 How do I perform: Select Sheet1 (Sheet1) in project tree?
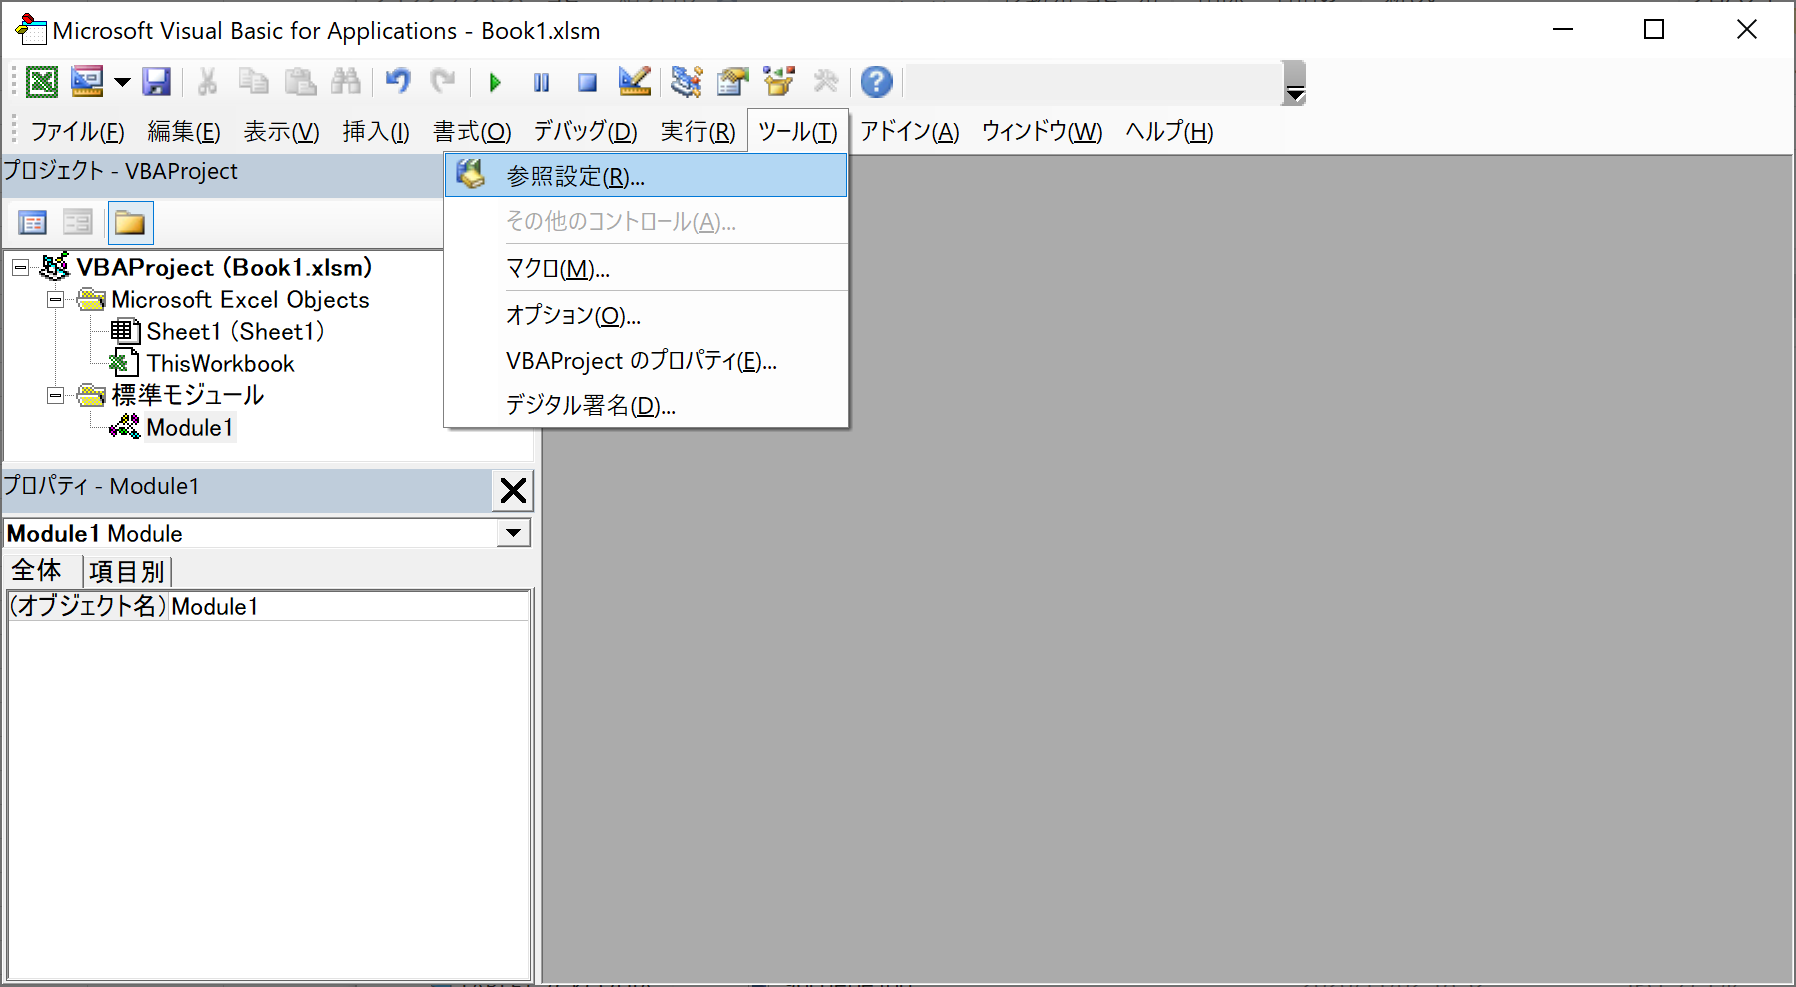point(235,331)
